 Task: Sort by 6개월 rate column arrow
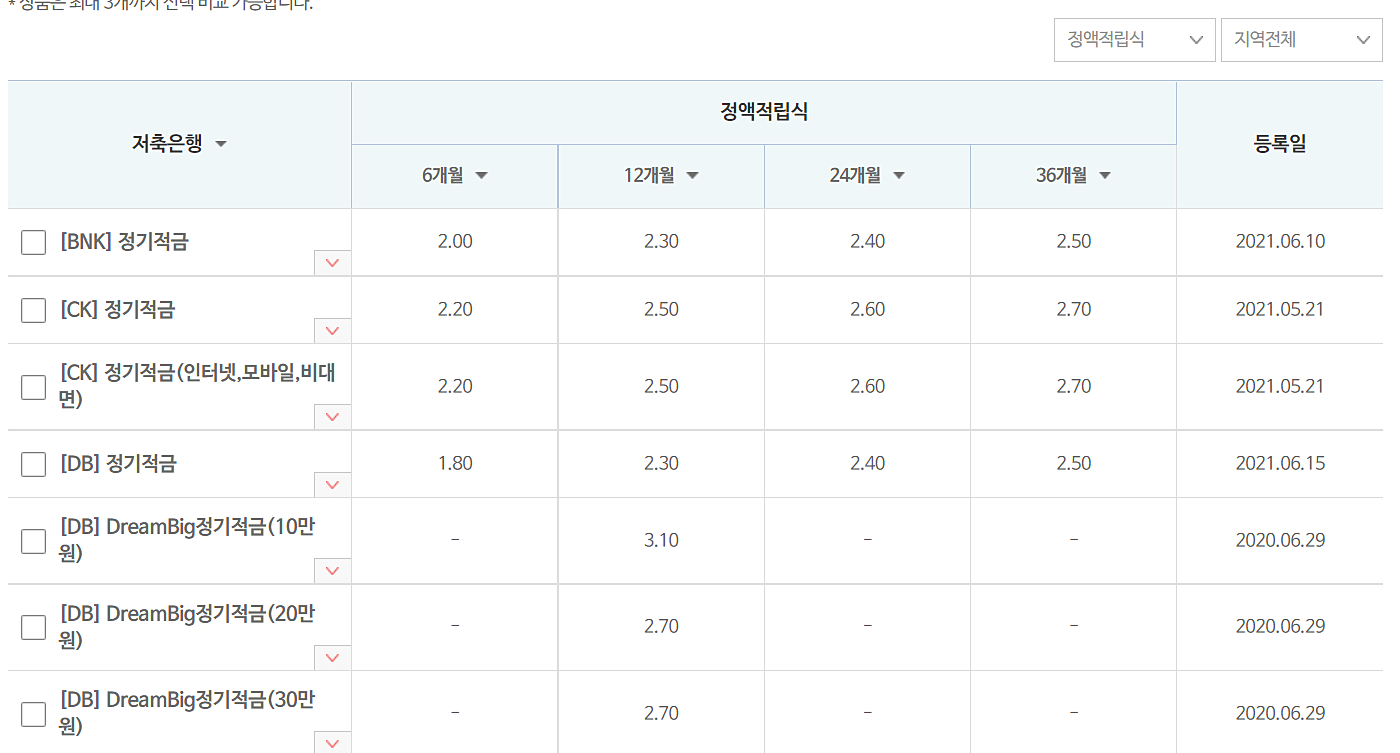481,176
